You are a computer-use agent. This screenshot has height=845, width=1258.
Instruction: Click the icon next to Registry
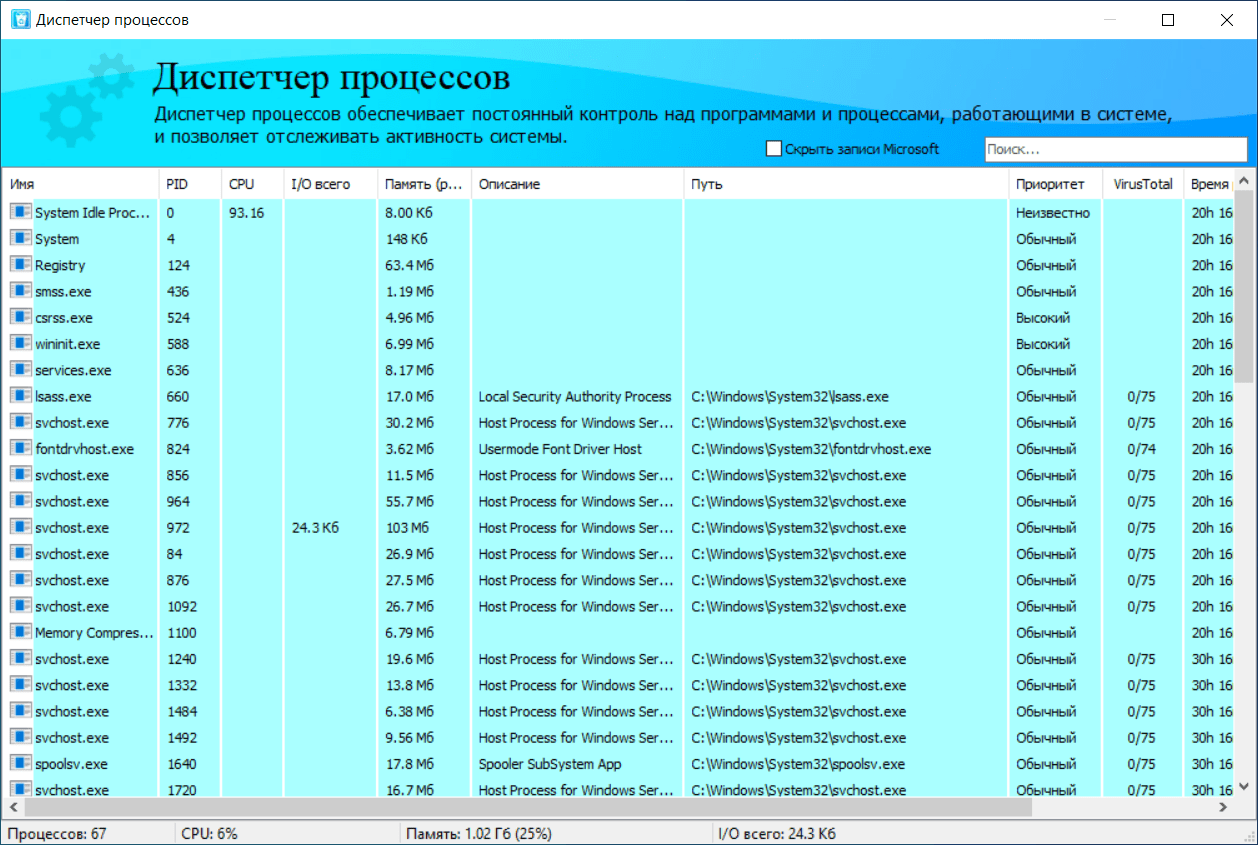coord(21,265)
